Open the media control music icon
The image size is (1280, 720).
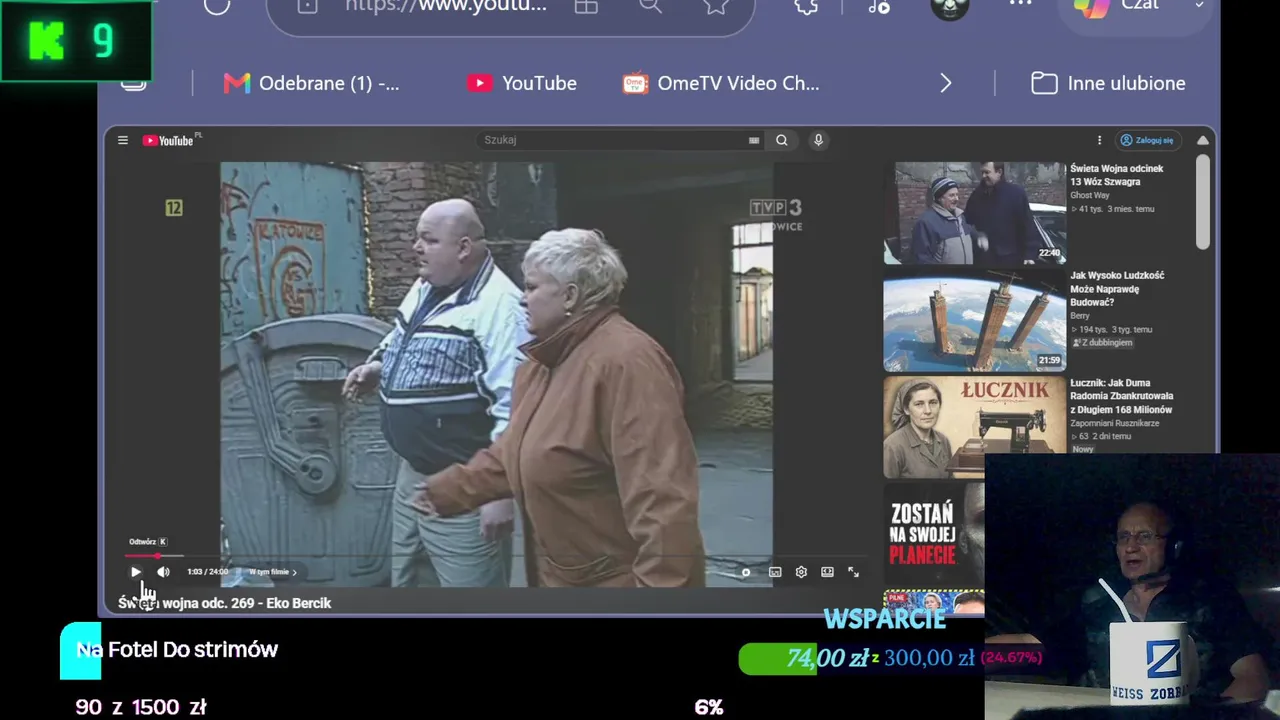click(879, 6)
